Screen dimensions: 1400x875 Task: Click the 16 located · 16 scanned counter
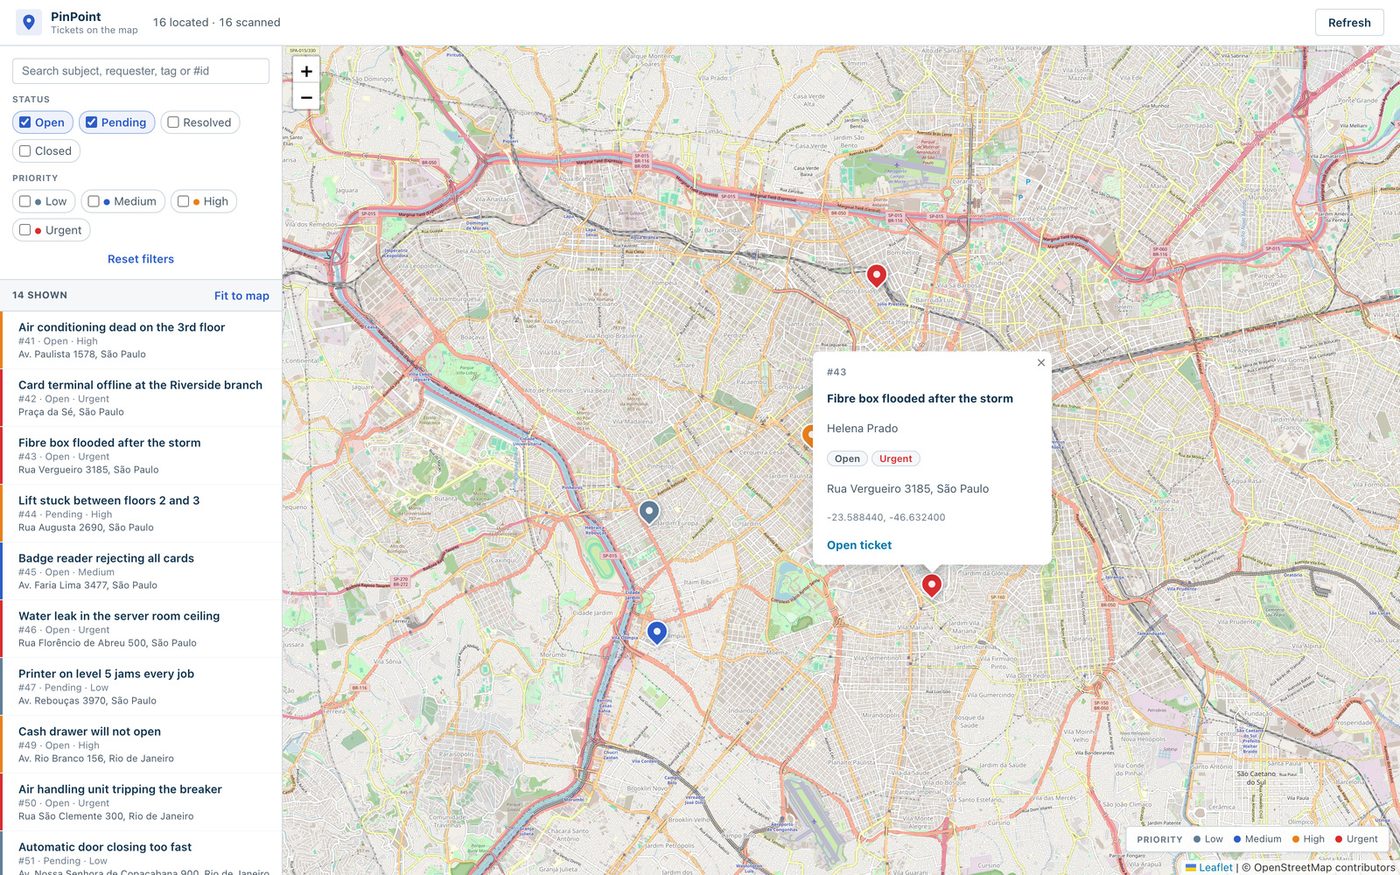[x=217, y=22]
